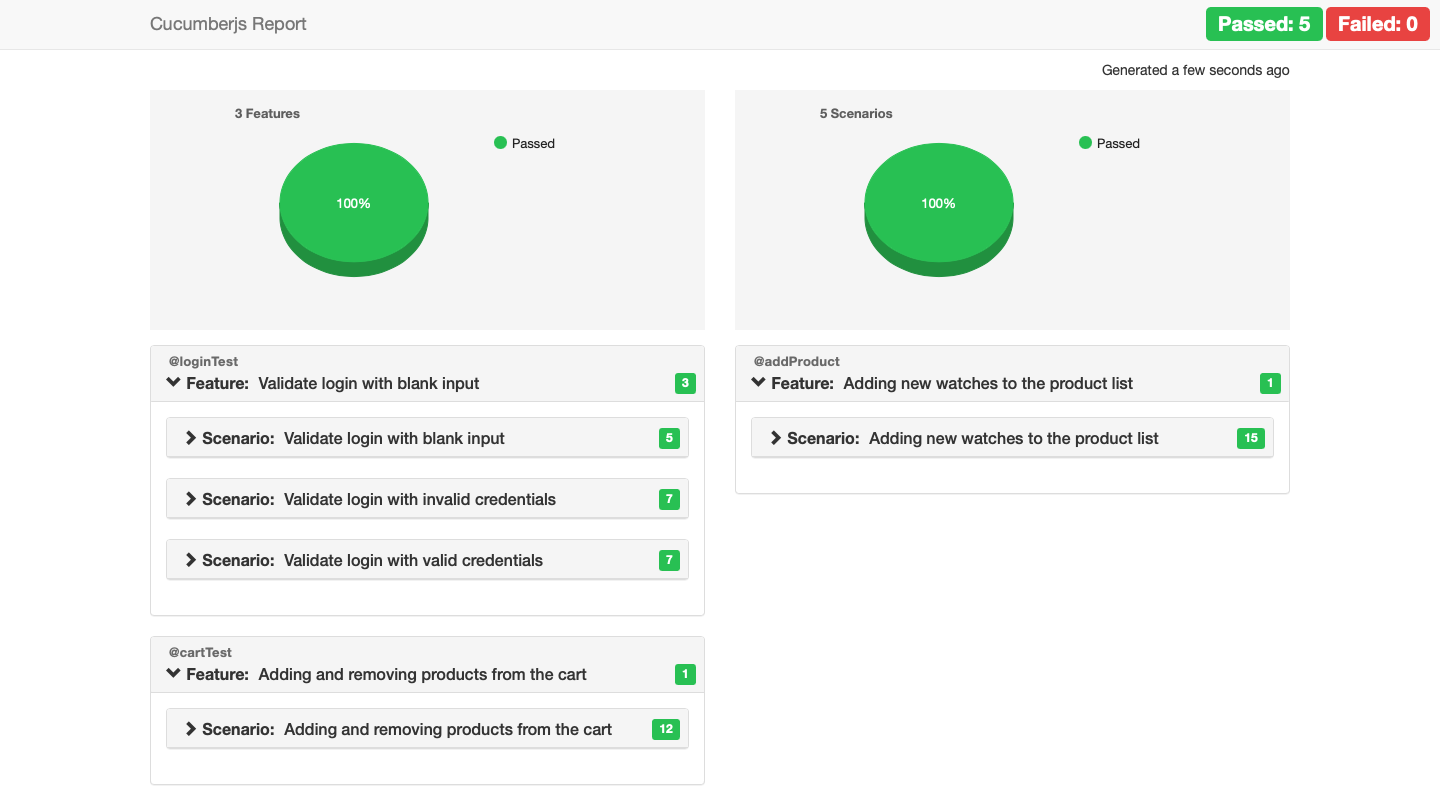Click the green step count badge showing 12
This screenshot has width=1440, height=789.
pyautogui.click(x=665, y=729)
